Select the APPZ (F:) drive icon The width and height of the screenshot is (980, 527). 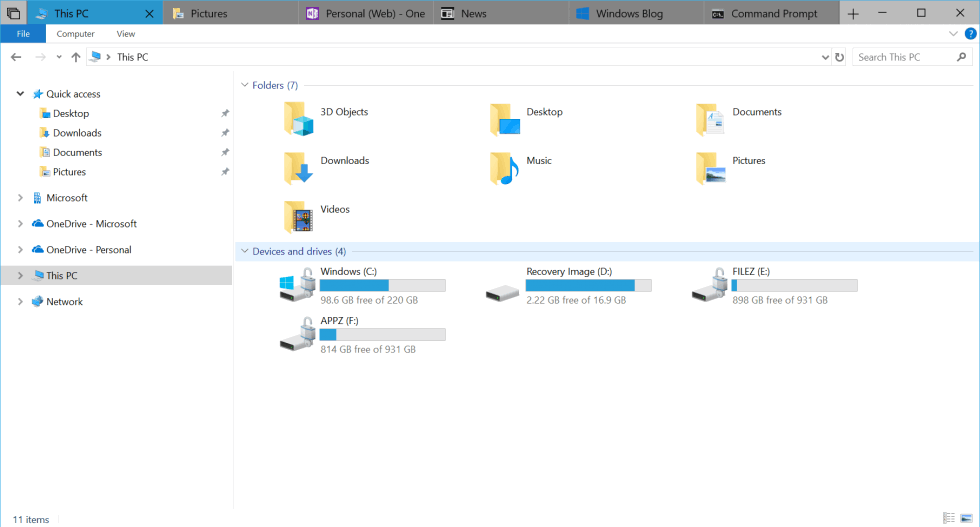tap(297, 333)
